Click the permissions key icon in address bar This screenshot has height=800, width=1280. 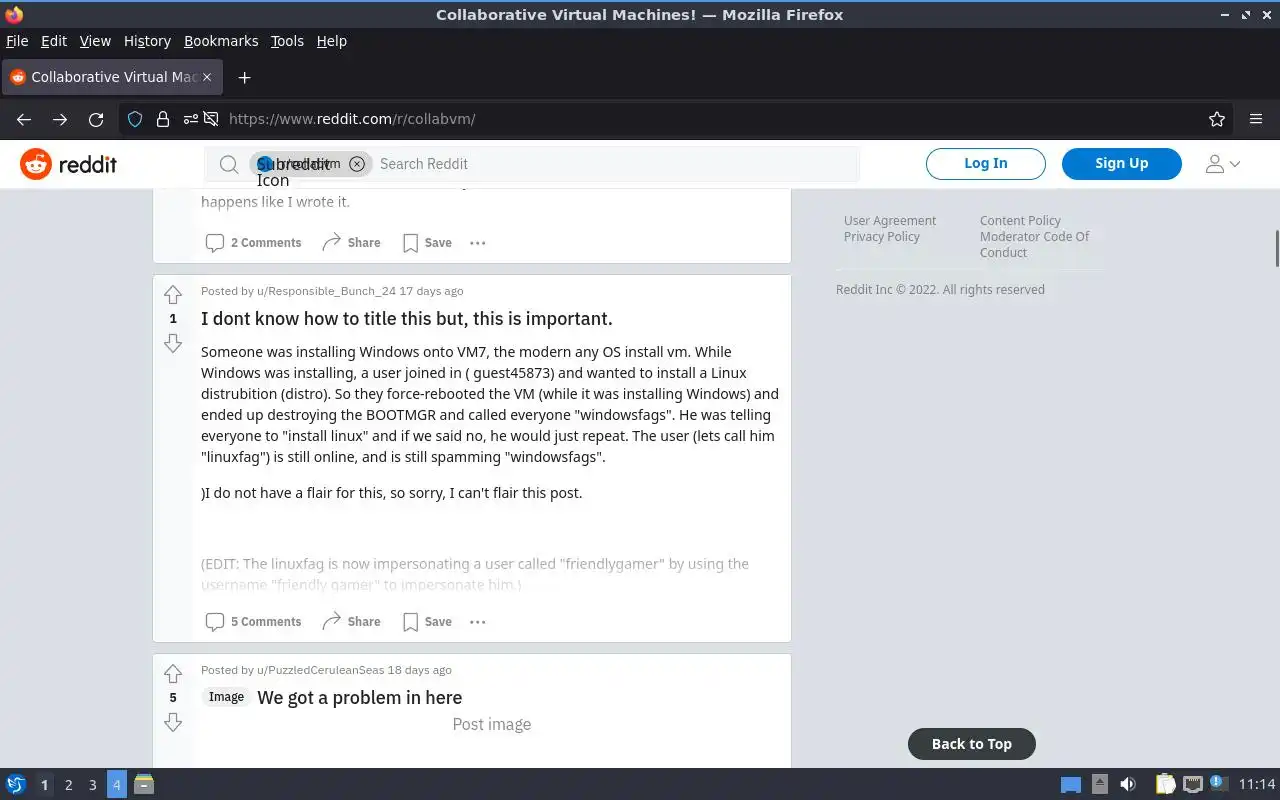(190, 119)
